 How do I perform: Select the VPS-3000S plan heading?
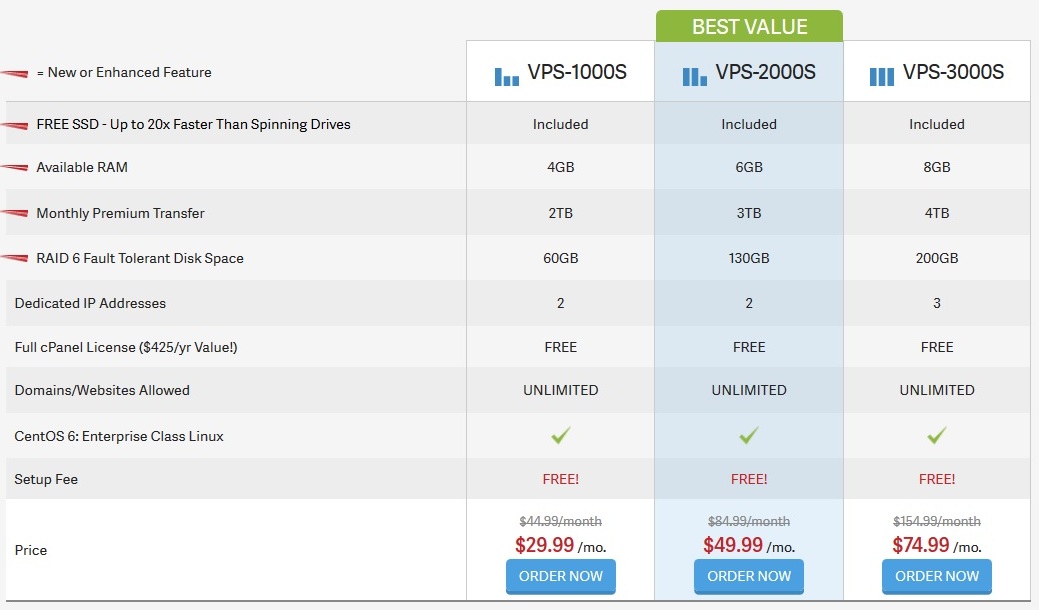953,73
